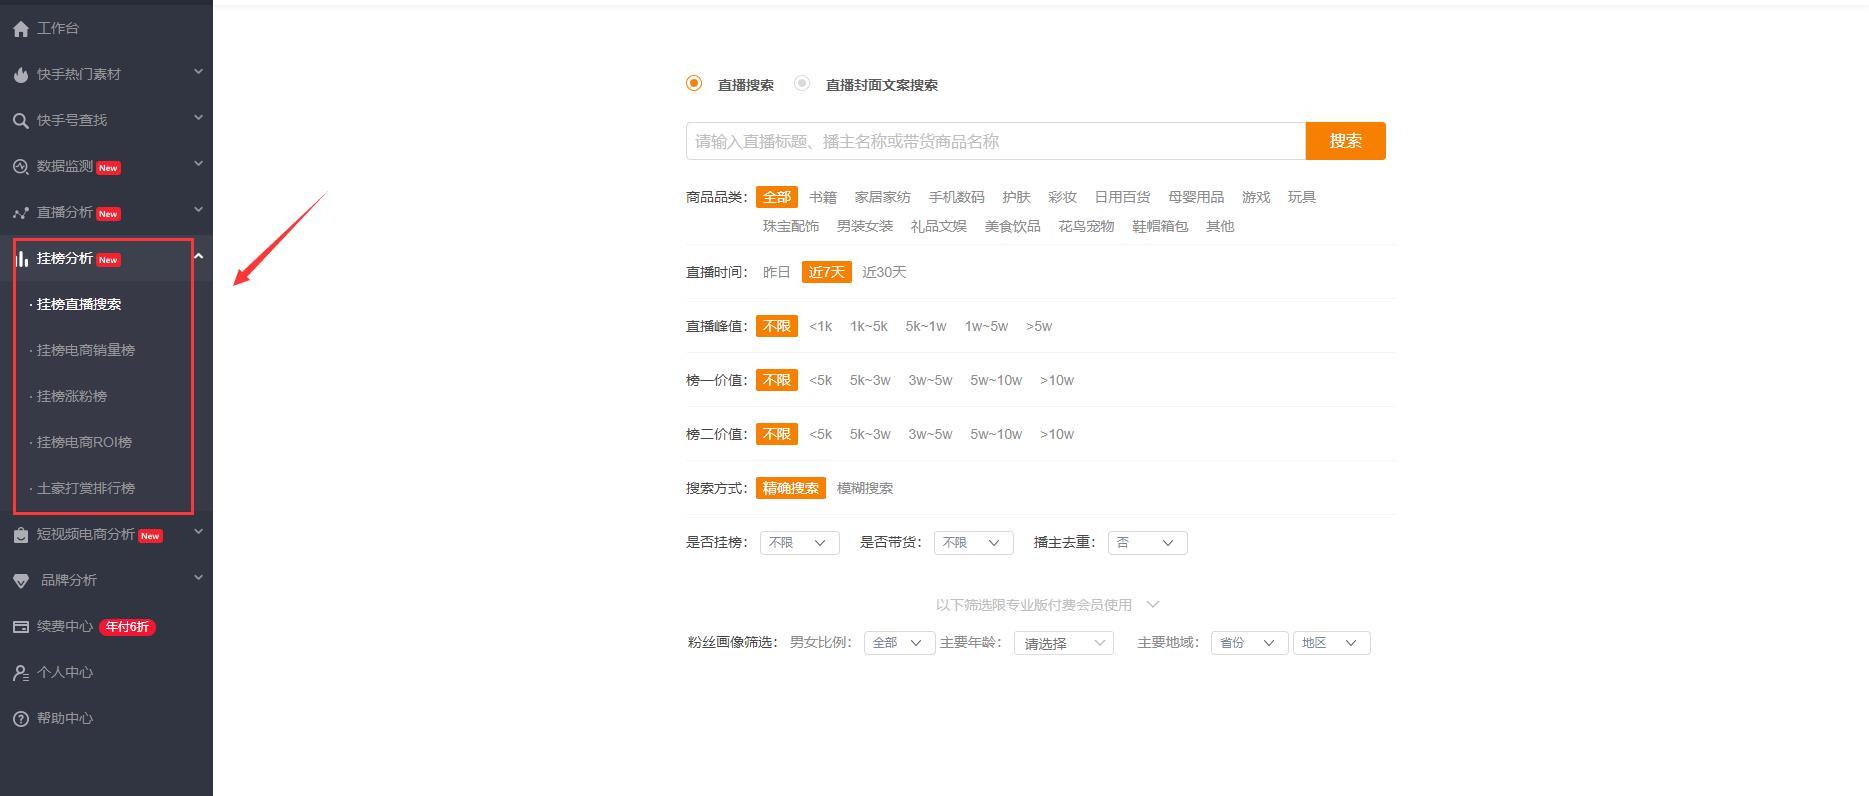The image size is (1869, 796).
Task: Click the 挂榜分析 bar-chart icon
Action: click(x=21, y=259)
